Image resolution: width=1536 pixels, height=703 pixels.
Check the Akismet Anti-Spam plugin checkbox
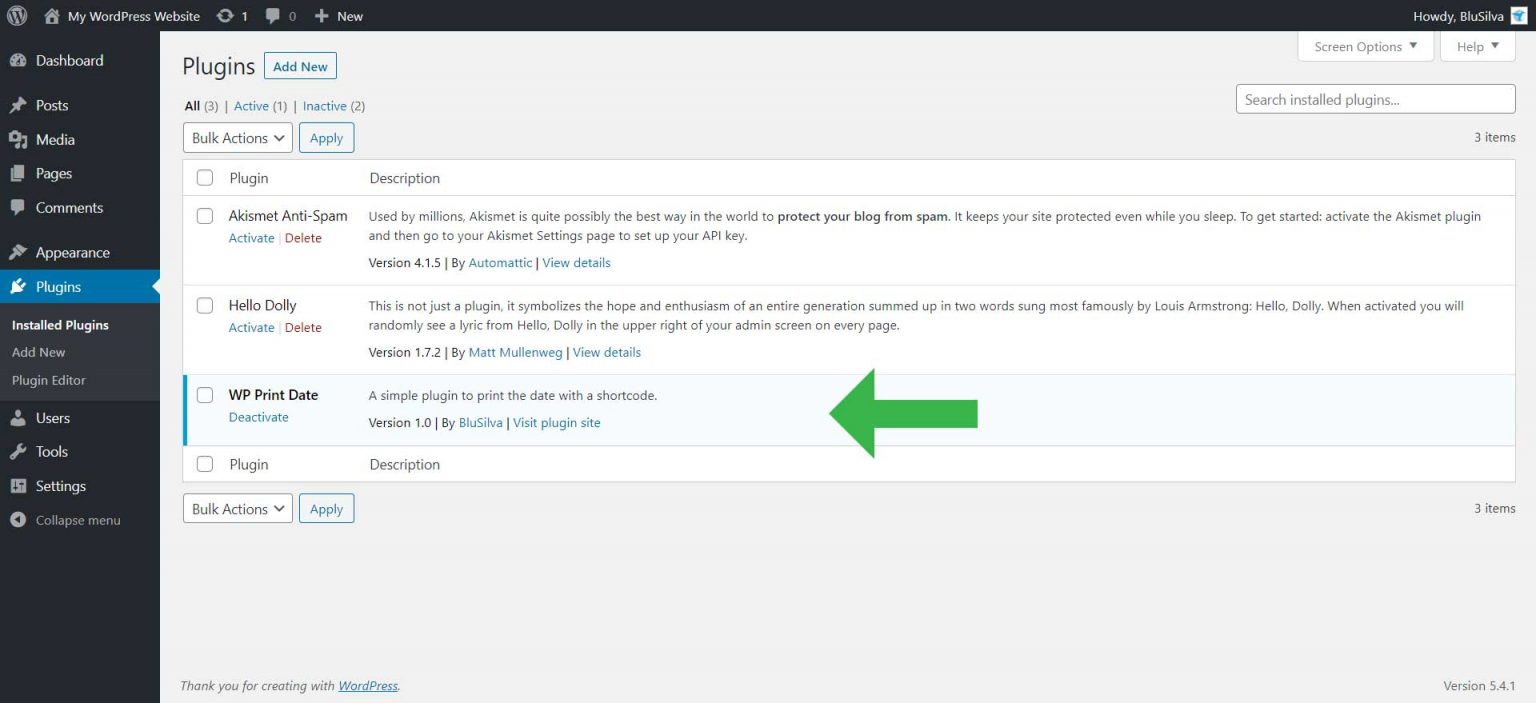[205, 215]
